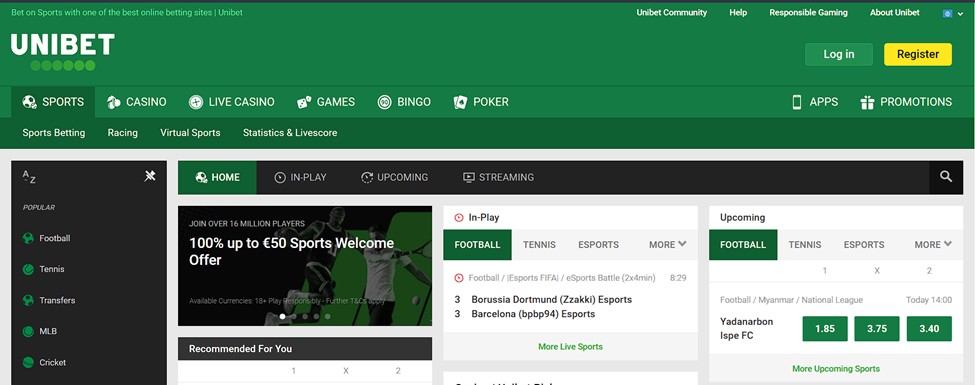Viewport: 975px width, 385px height.
Task: Select odds 3.40 for Ispe FC
Action: [929, 328]
